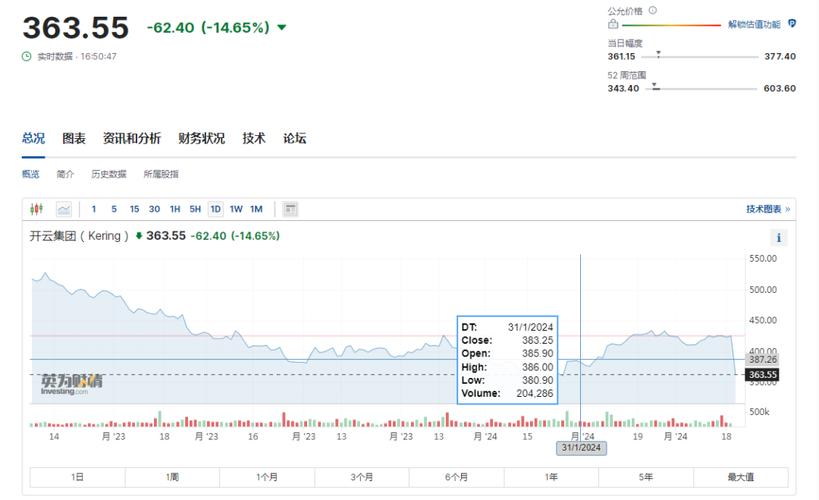Go to the 论坛 tab
819x500 pixels.
[x=295, y=138]
